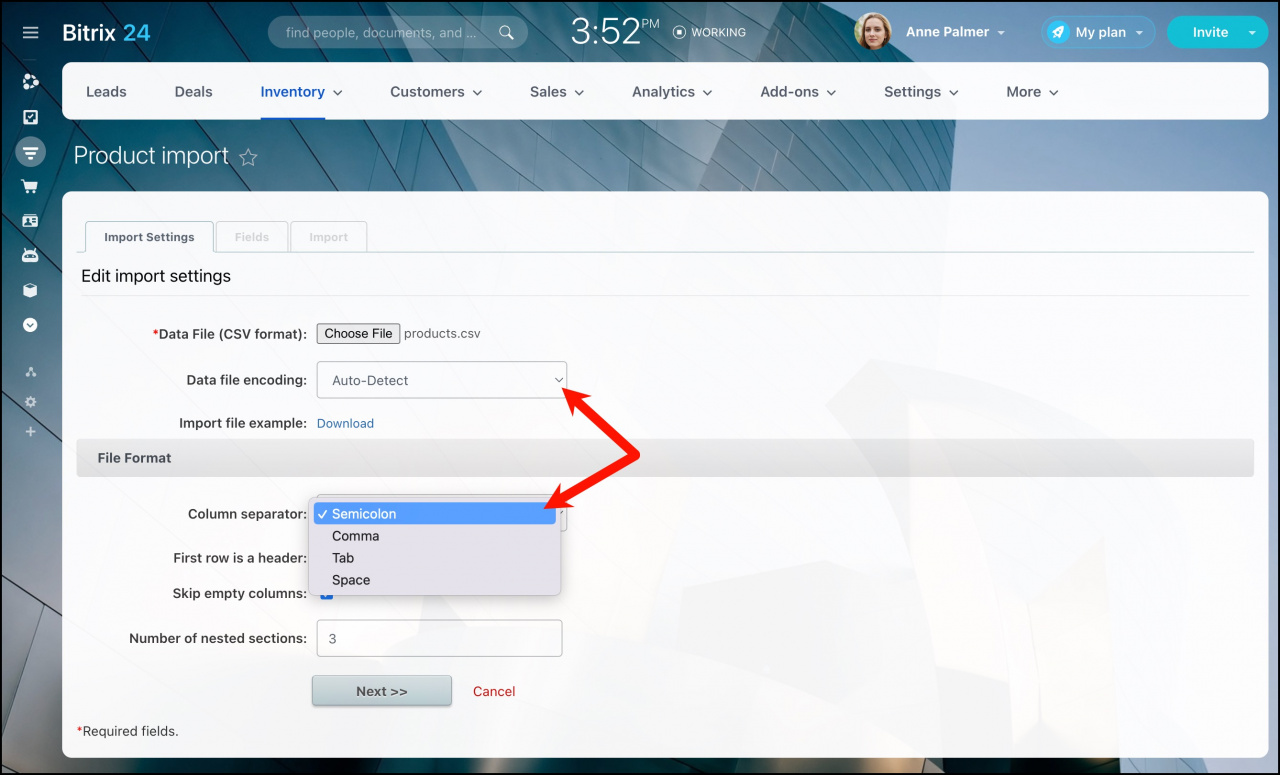Open the tasks checkmark sidebar icon
The height and width of the screenshot is (775, 1280).
pos(30,117)
